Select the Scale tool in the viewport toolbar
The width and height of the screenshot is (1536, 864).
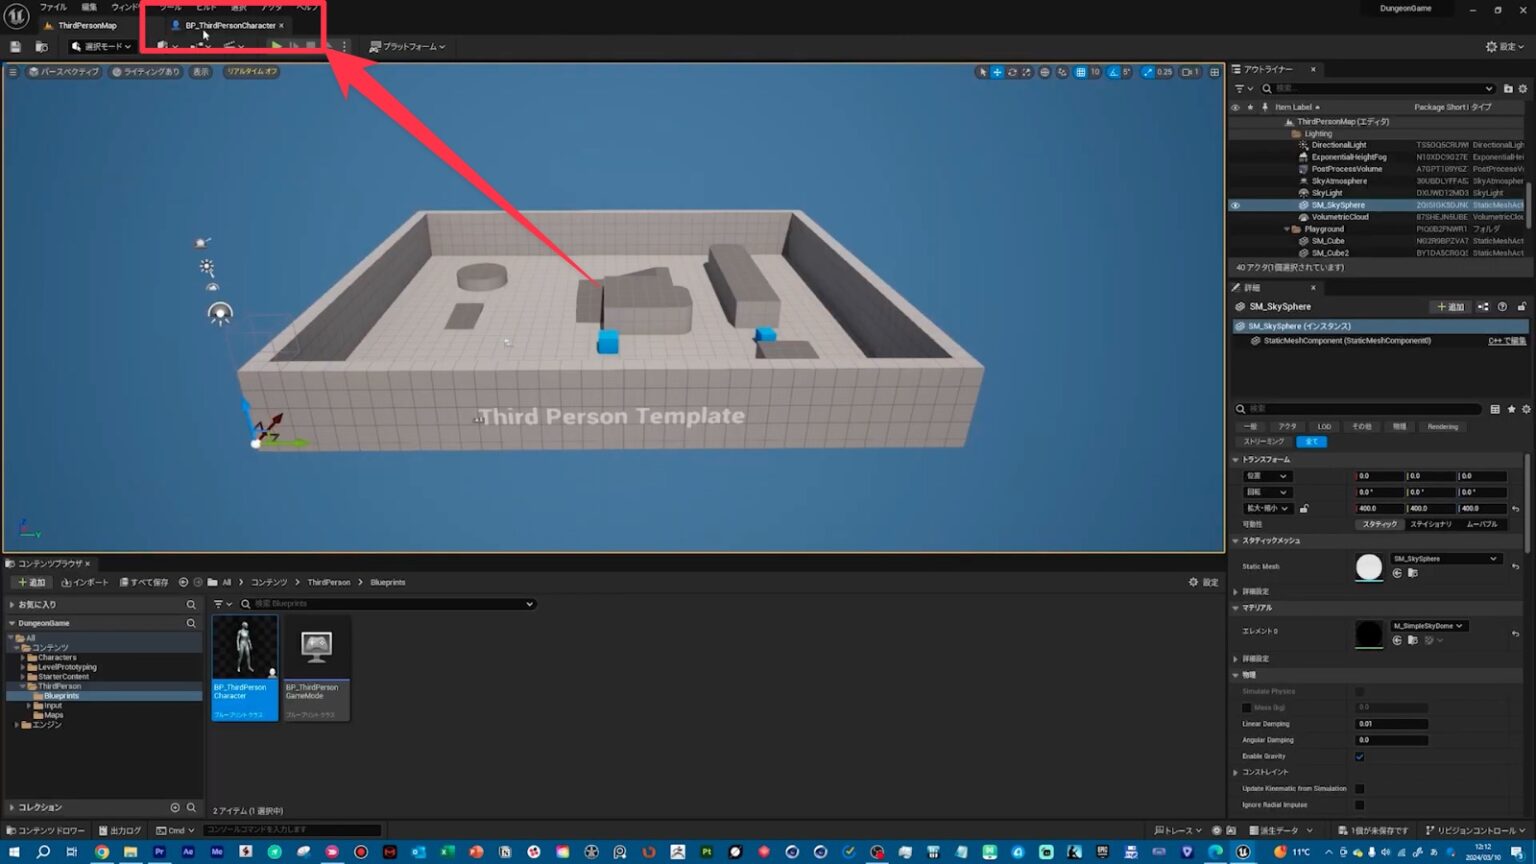click(1026, 72)
